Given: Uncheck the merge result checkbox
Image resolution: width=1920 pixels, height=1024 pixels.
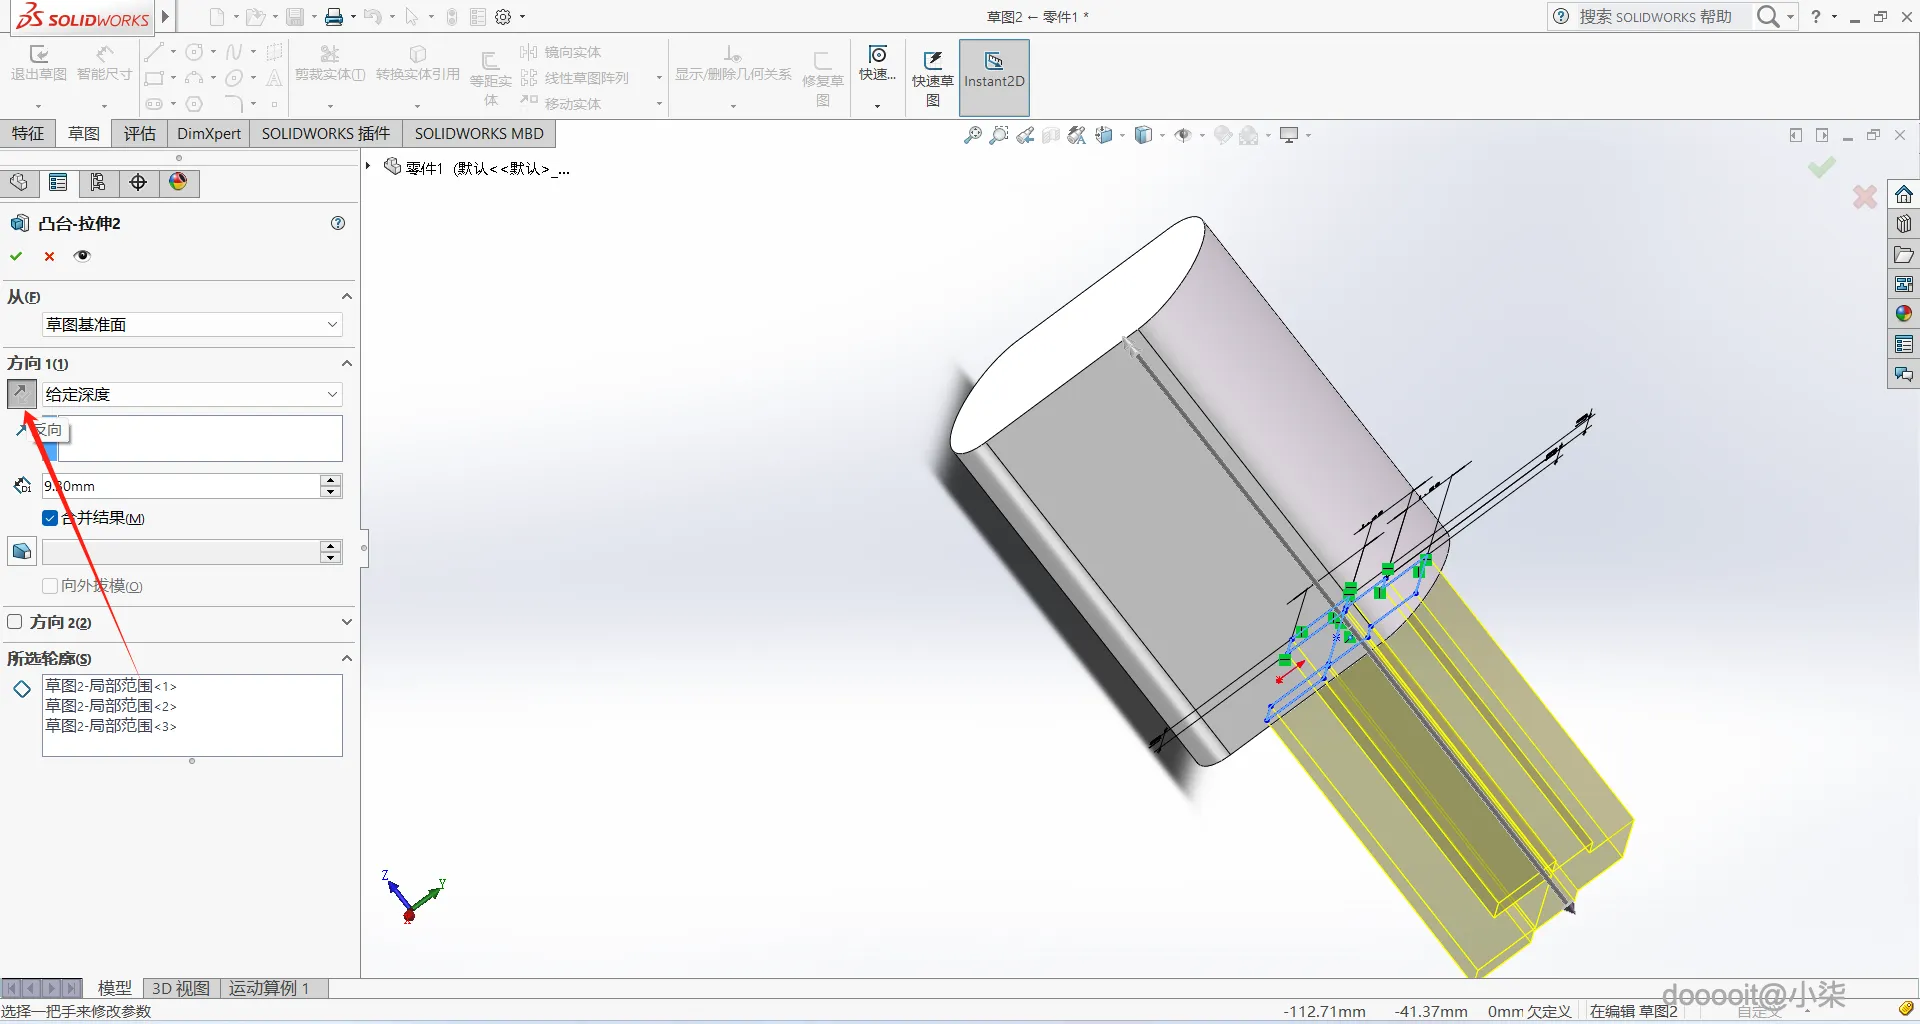Looking at the screenshot, I should click(50, 518).
